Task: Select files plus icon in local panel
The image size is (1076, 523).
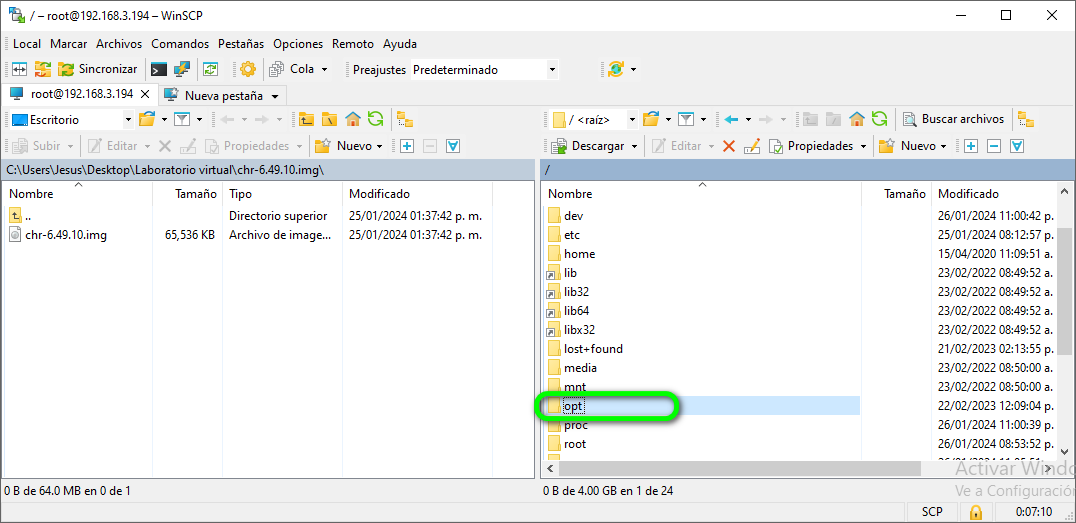Action: [407, 146]
